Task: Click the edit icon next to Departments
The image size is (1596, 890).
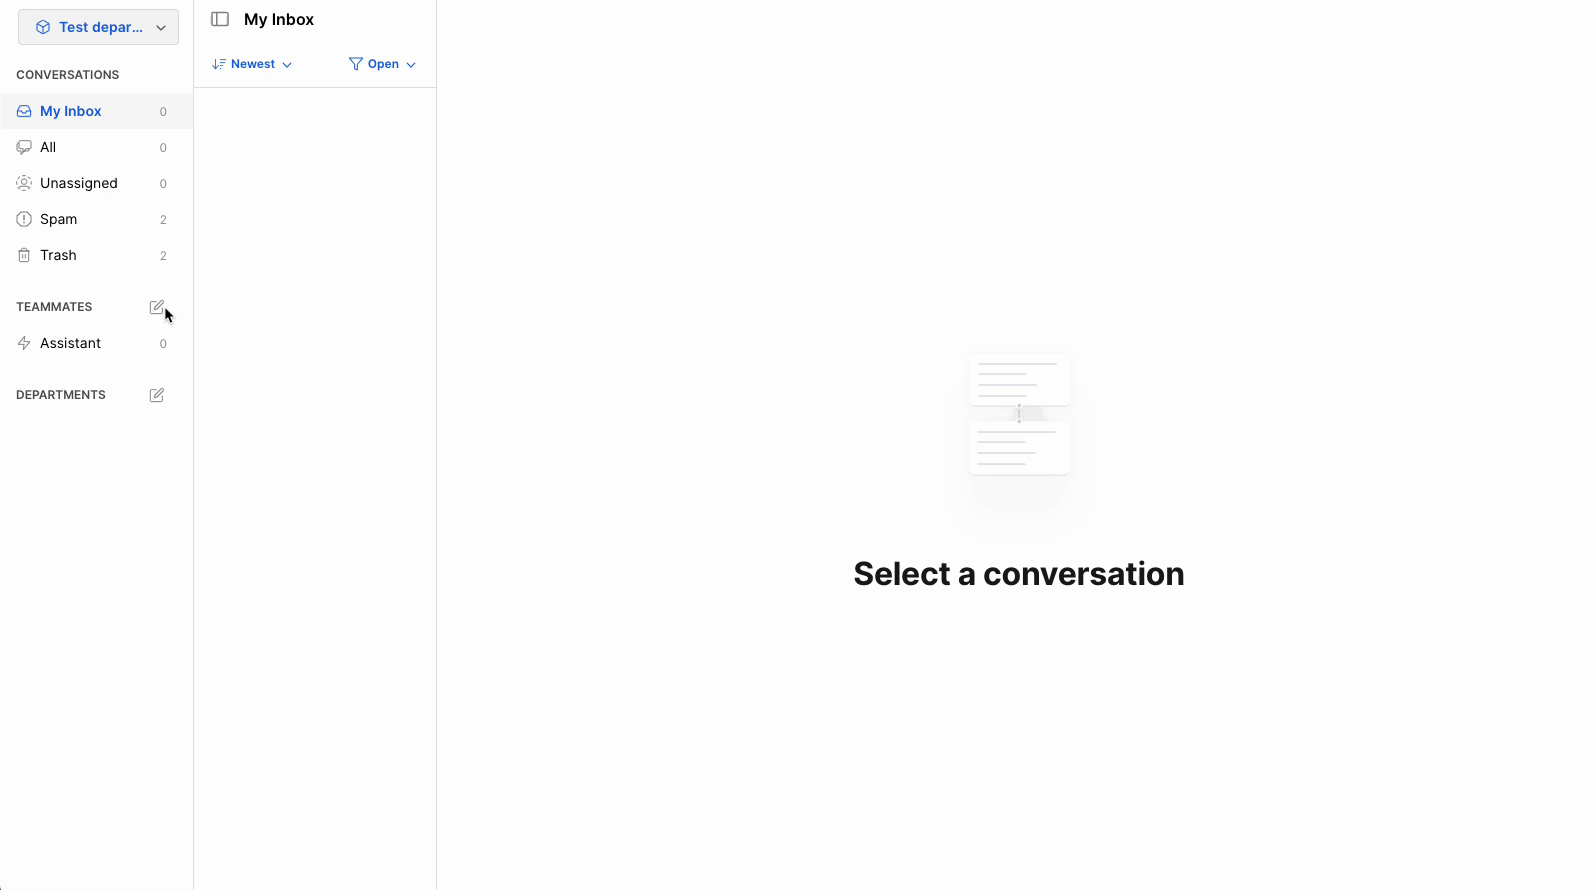Action: (157, 395)
